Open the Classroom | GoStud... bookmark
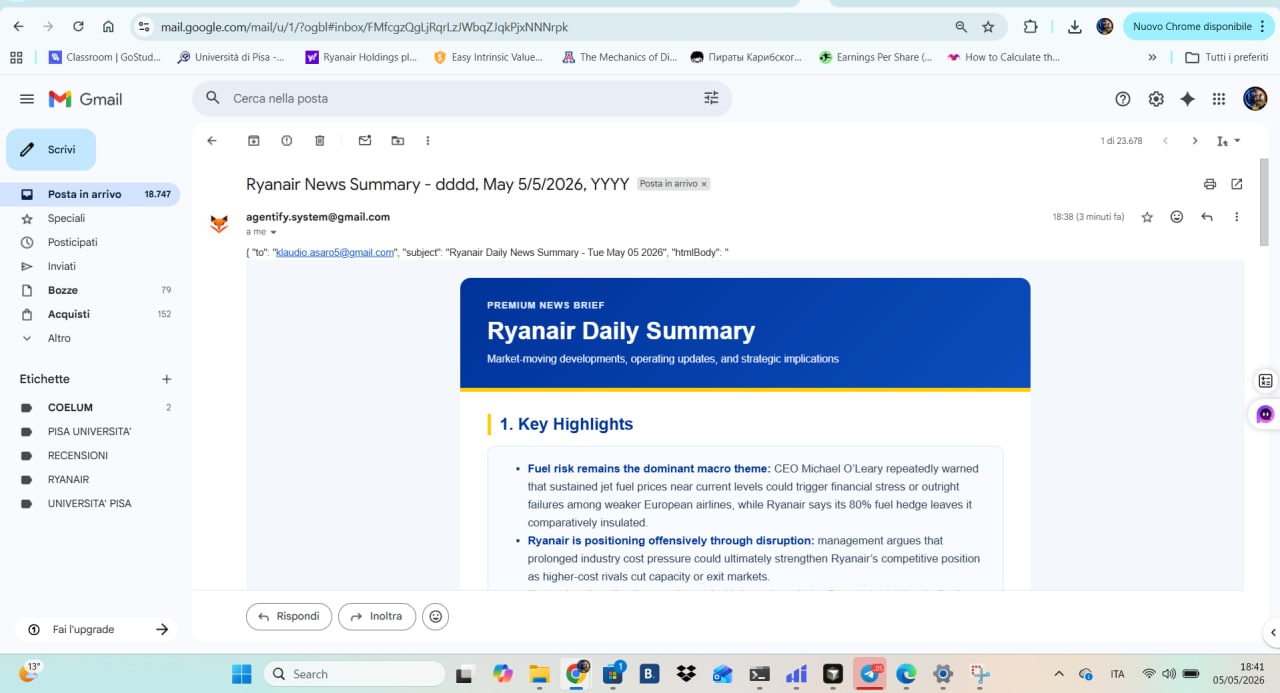The width and height of the screenshot is (1280, 693). [104, 57]
